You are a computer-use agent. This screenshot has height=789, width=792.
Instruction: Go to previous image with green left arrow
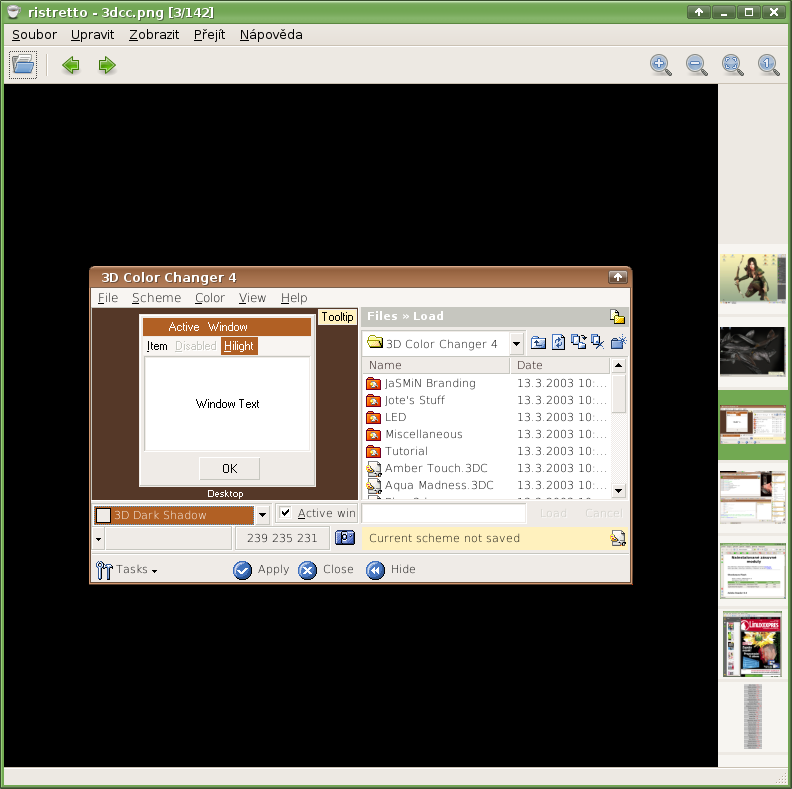click(71, 65)
